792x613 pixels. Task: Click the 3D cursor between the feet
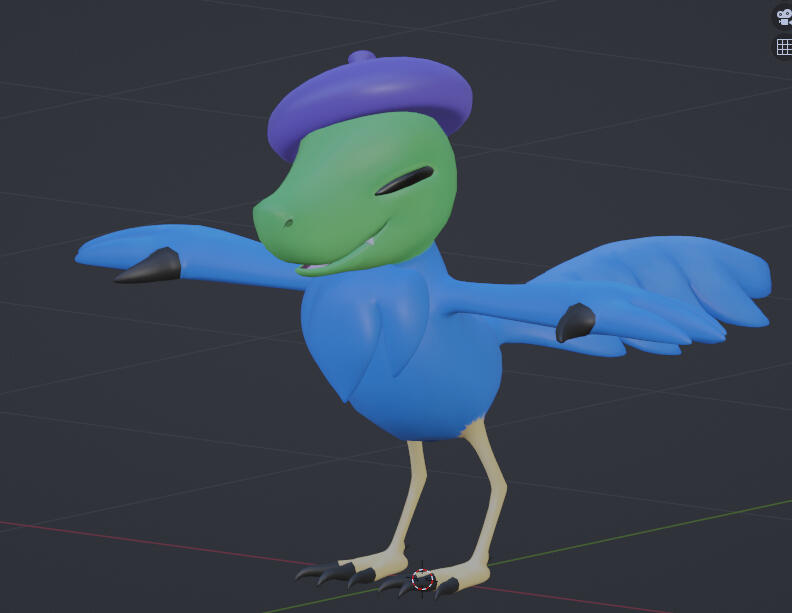click(423, 579)
